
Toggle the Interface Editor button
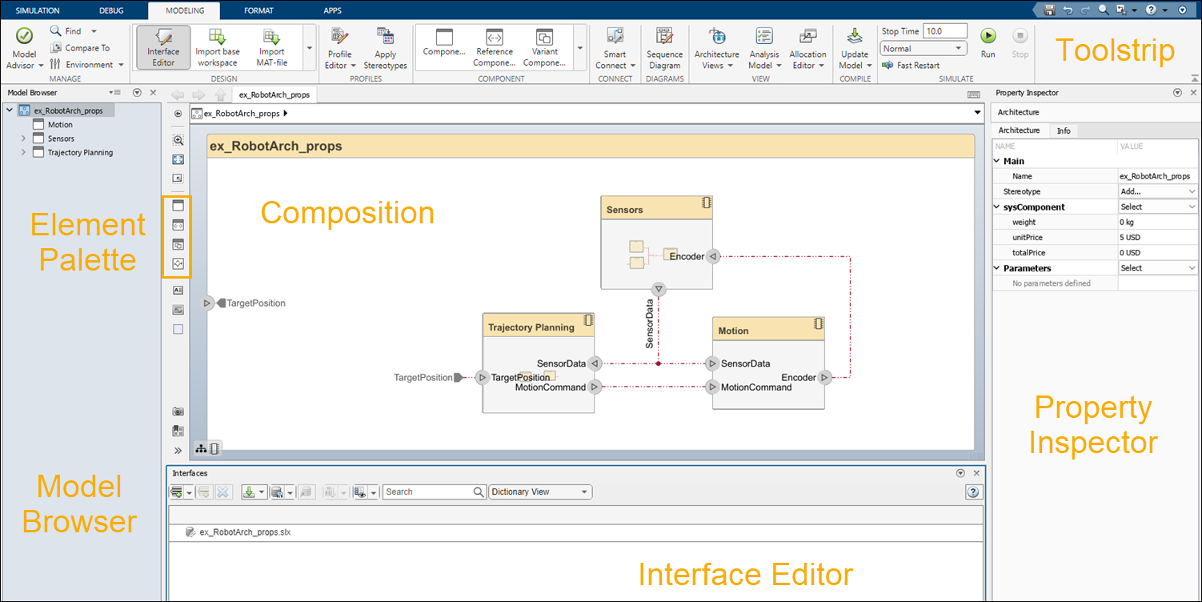click(163, 47)
